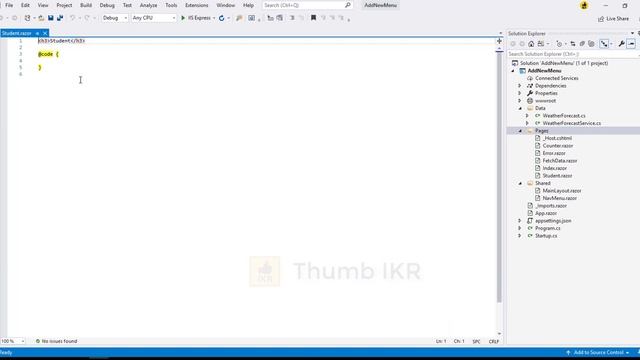Toggle the selected nested-view button in Solution Explorer

pos(604,44)
